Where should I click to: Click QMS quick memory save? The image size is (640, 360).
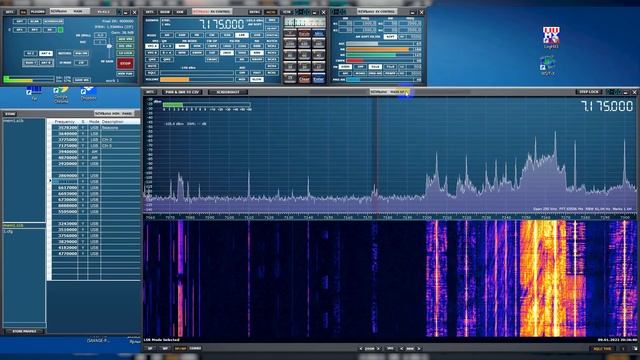(152, 60)
